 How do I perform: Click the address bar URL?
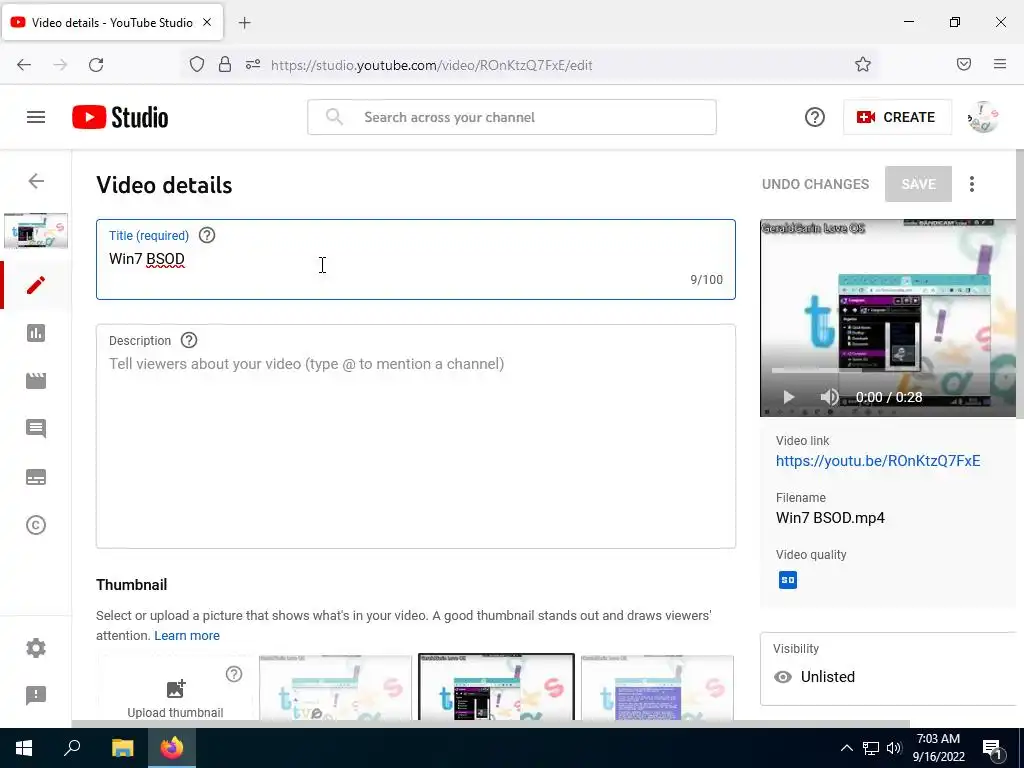point(432,65)
